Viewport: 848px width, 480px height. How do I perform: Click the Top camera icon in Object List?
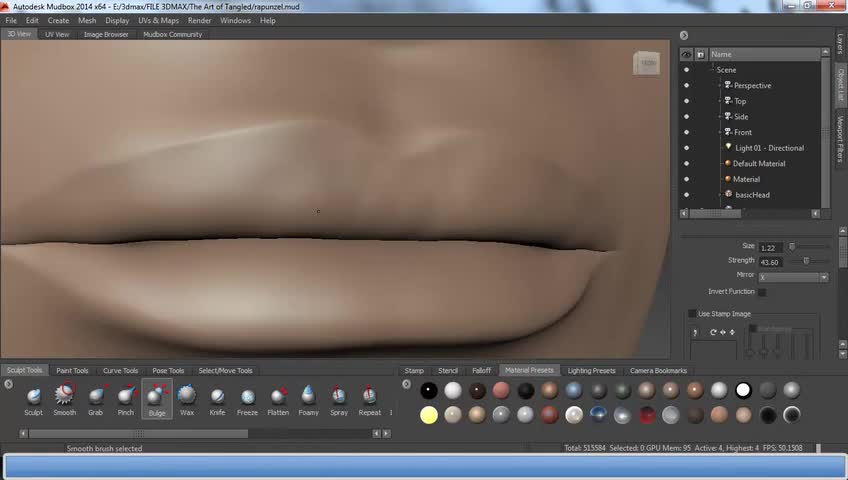coord(728,101)
